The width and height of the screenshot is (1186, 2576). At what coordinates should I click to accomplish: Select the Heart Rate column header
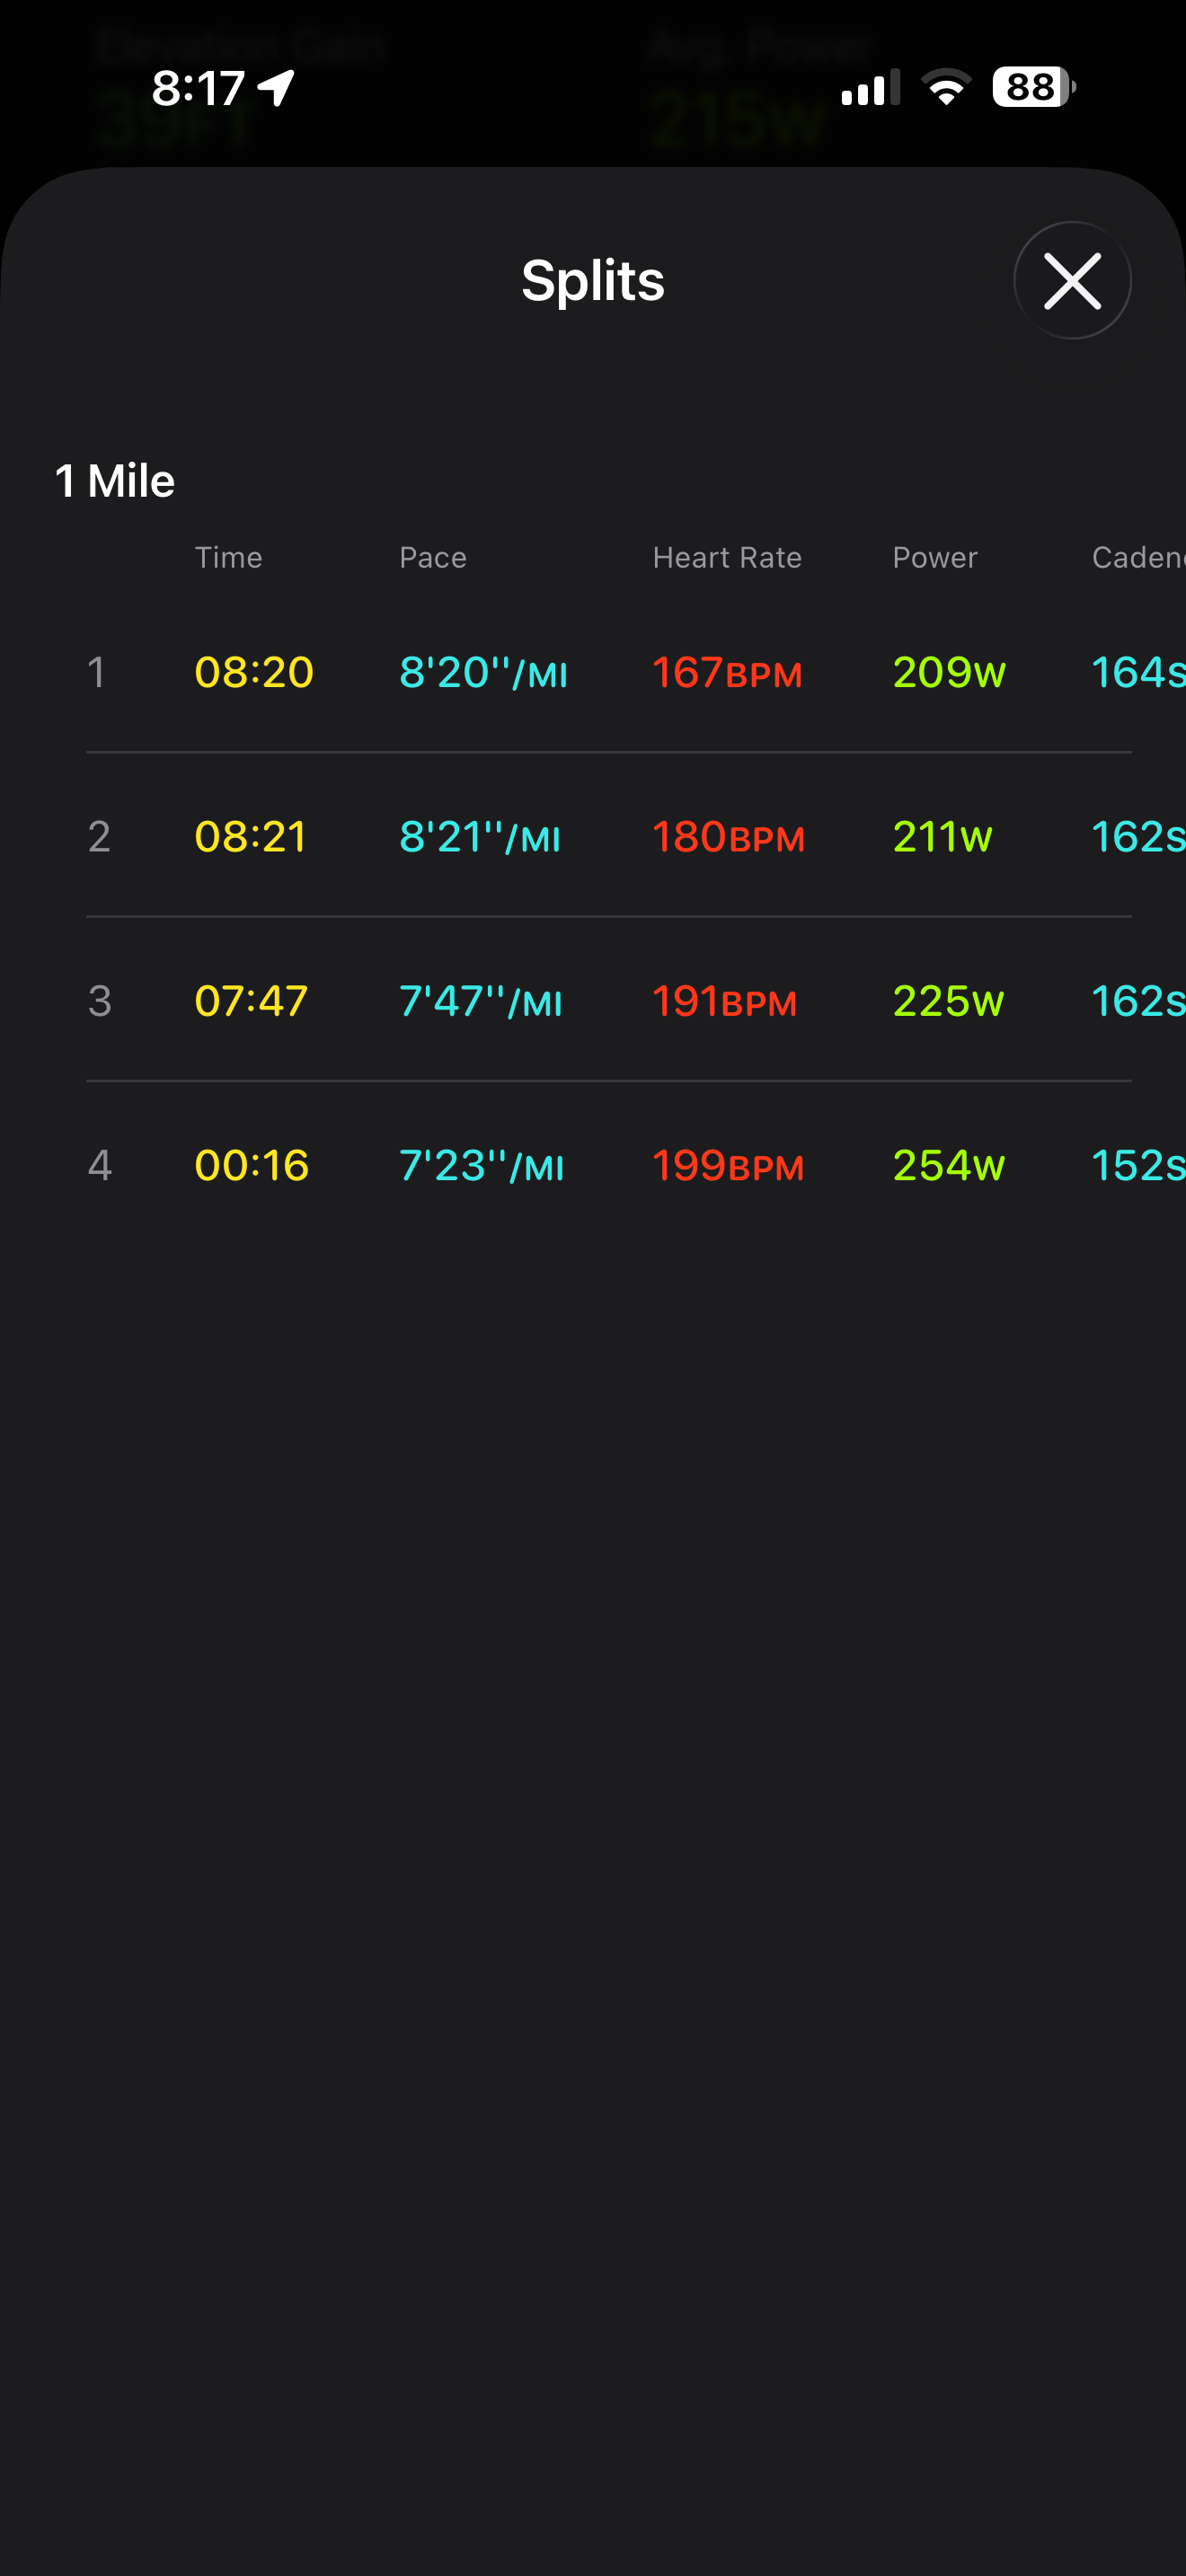tap(727, 557)
